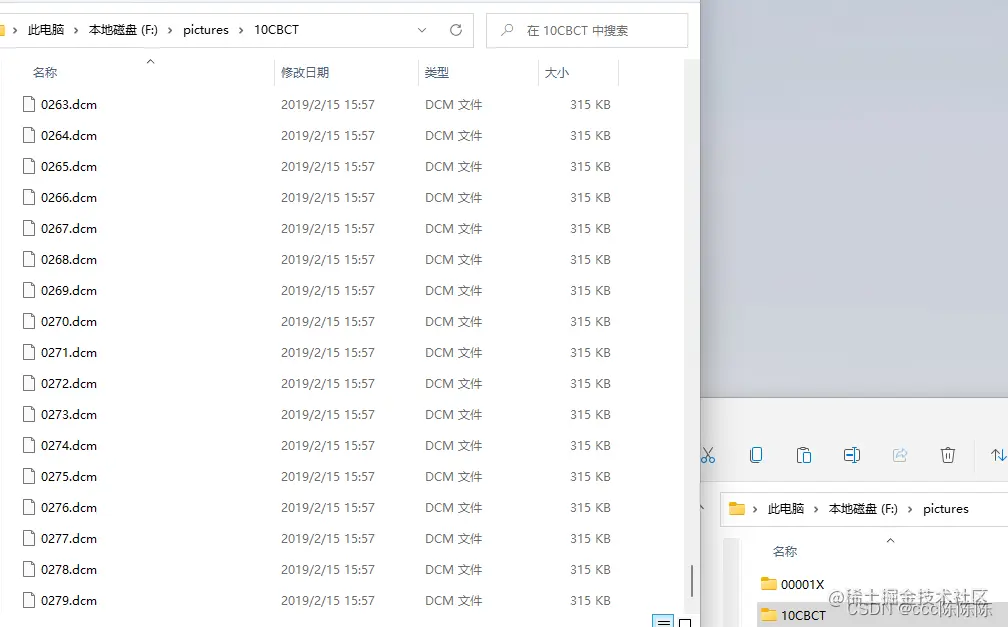This screenshot has width=1008, height=627.
Task: Select the 00001X folder name
Action: pyautogui.click(x=802, y=584)
